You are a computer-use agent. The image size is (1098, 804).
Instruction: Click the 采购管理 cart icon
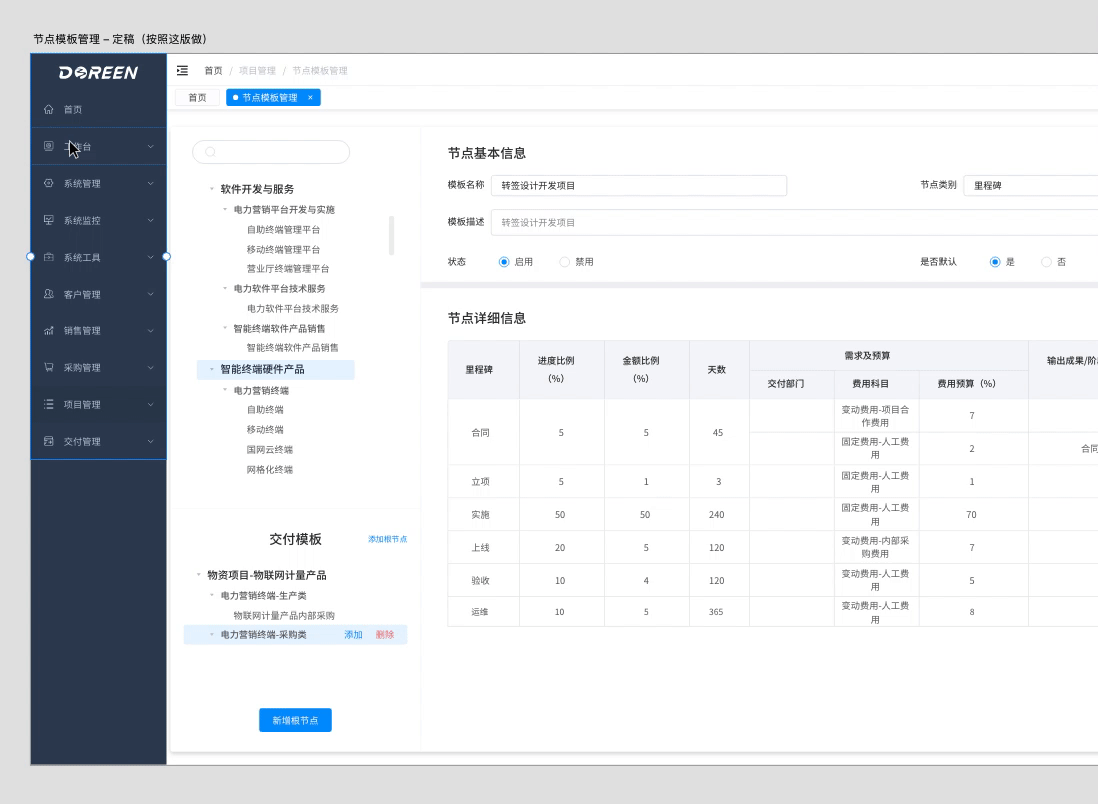click(x=48, y=367)
